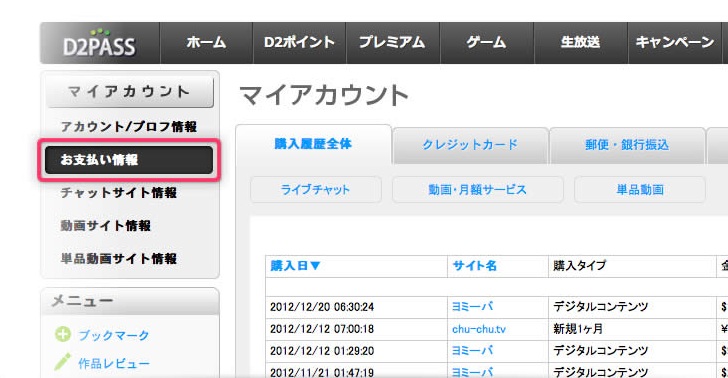Click デジタルコンテンツ in the 2012/11/21 row
728x378 pixels.
pyautogui.click(x=600, y=372)
